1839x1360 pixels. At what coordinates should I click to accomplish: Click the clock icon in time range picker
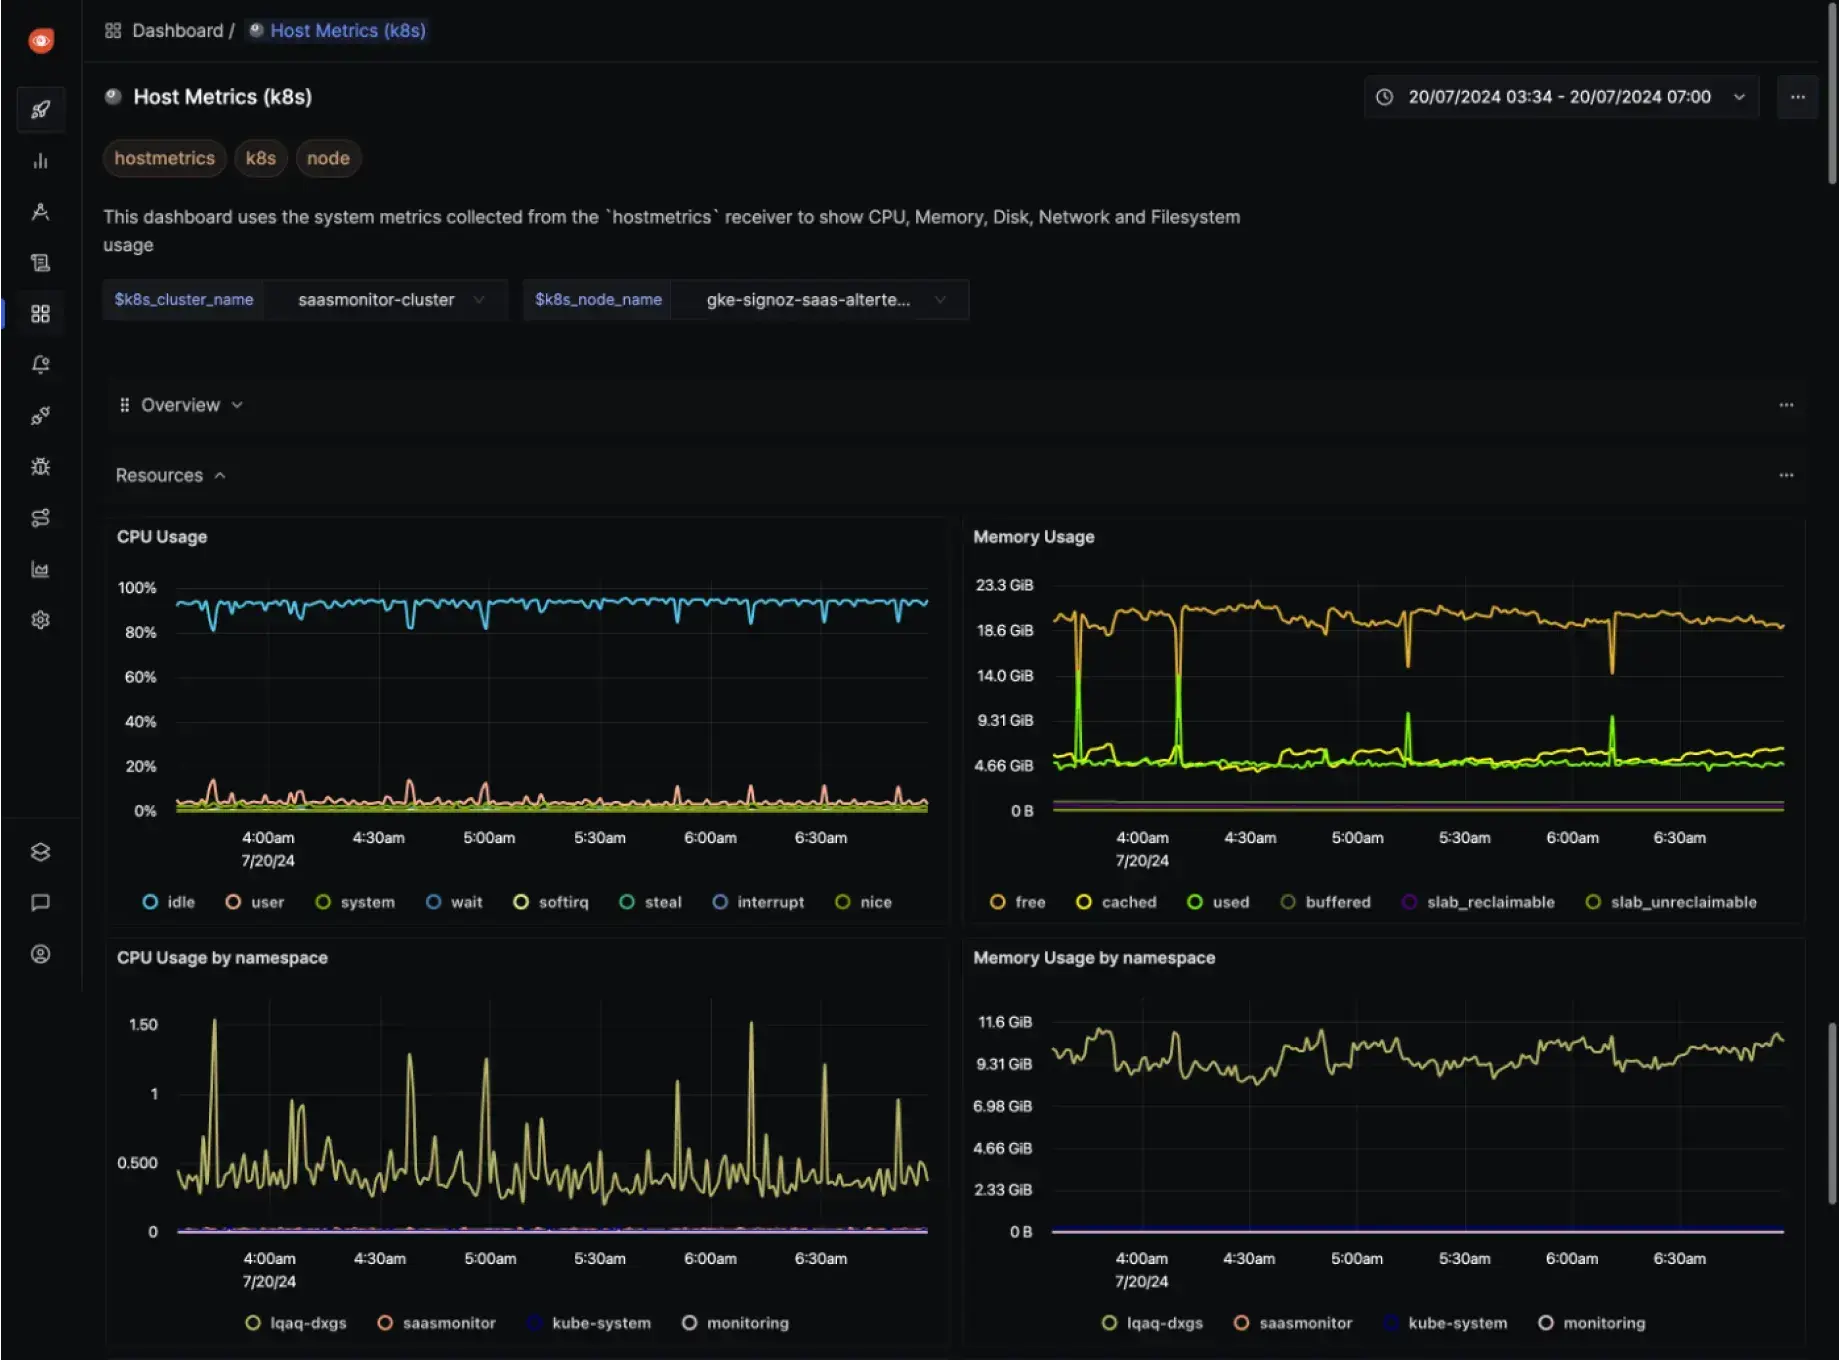click(1385, 97)
